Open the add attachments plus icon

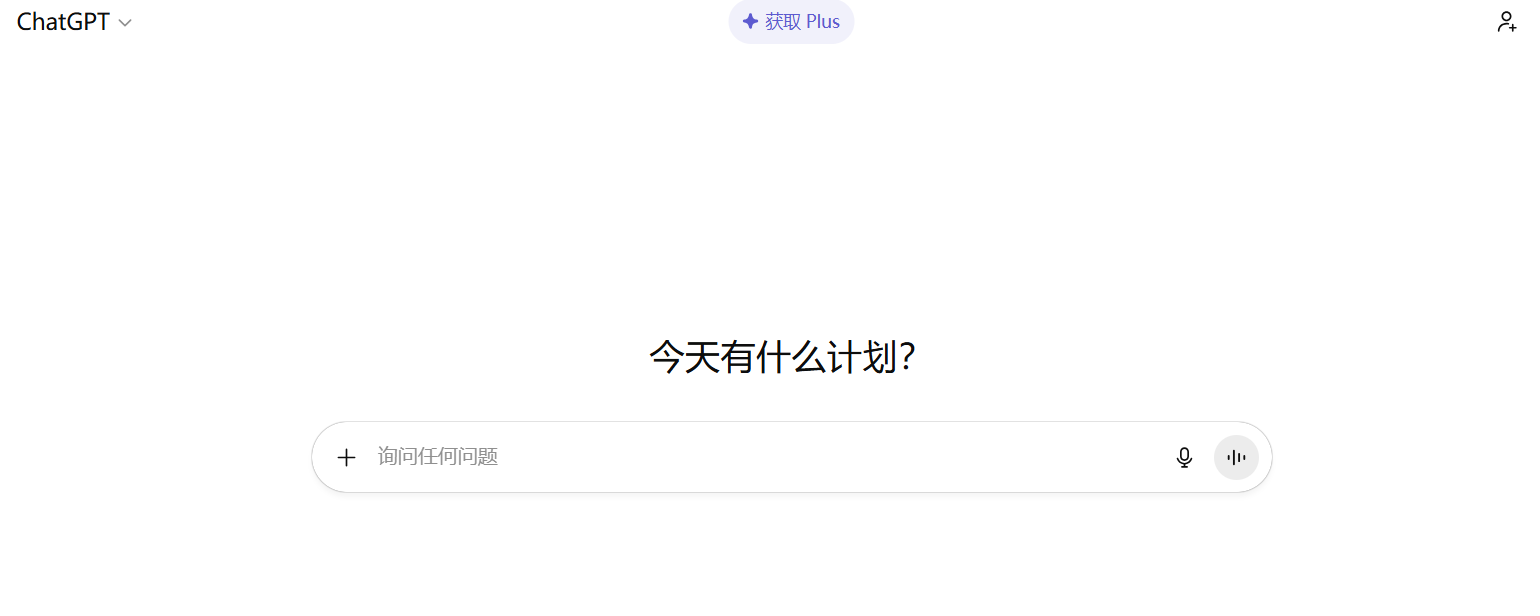pos(346,457)
